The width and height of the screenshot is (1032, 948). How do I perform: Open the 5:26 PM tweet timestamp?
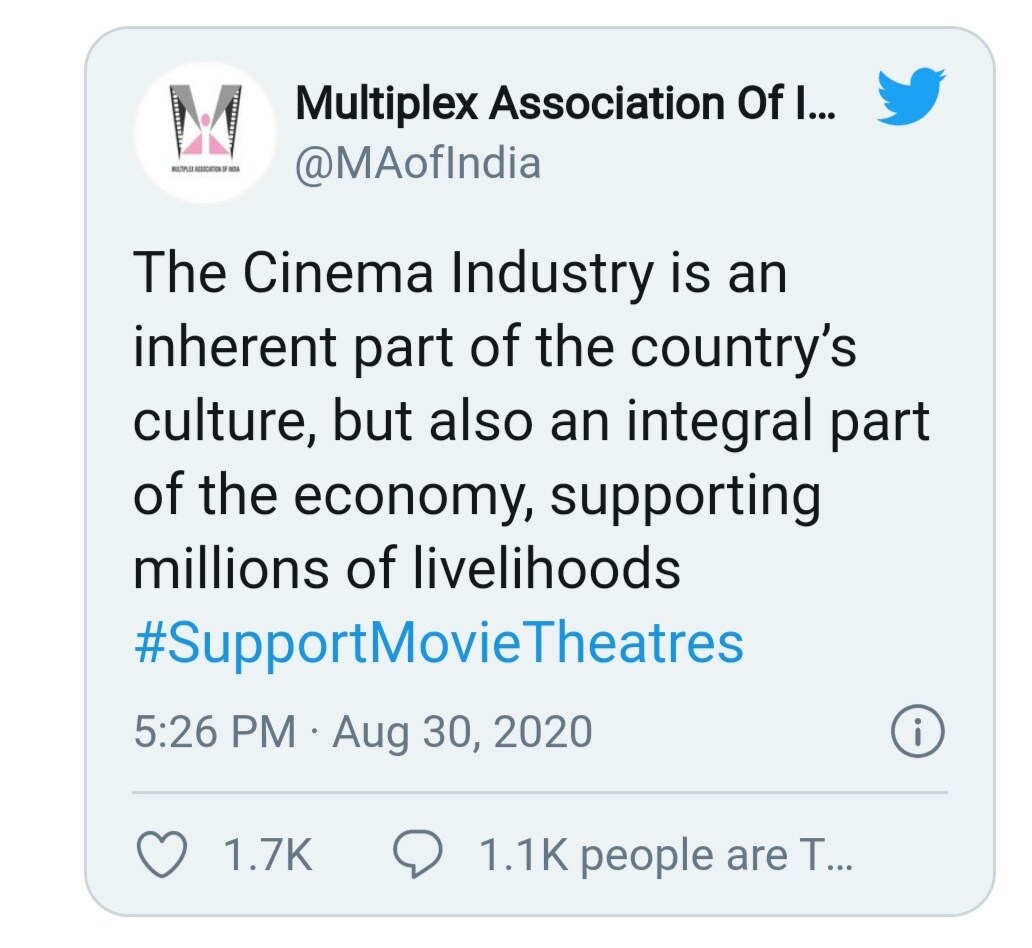click(x=215, y=731)
